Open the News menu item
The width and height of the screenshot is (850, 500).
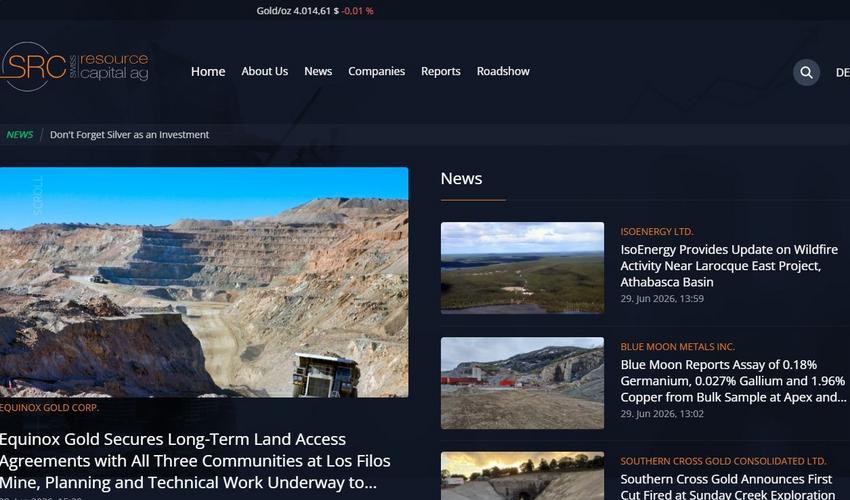(x=318, y=72)
